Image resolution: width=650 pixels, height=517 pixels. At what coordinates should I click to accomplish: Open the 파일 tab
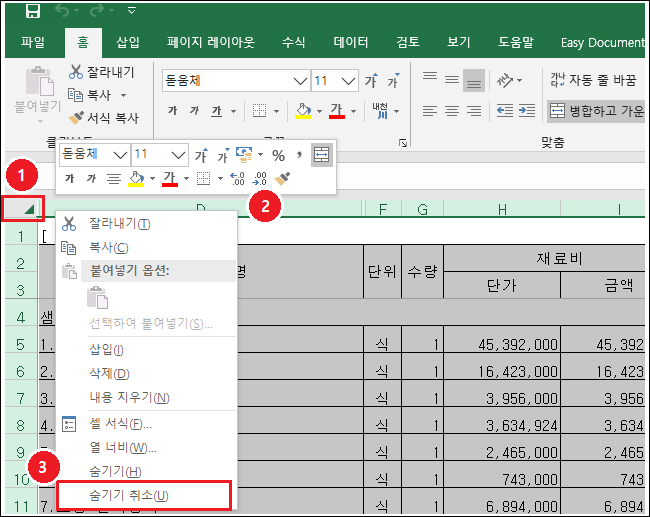point(33,42)
